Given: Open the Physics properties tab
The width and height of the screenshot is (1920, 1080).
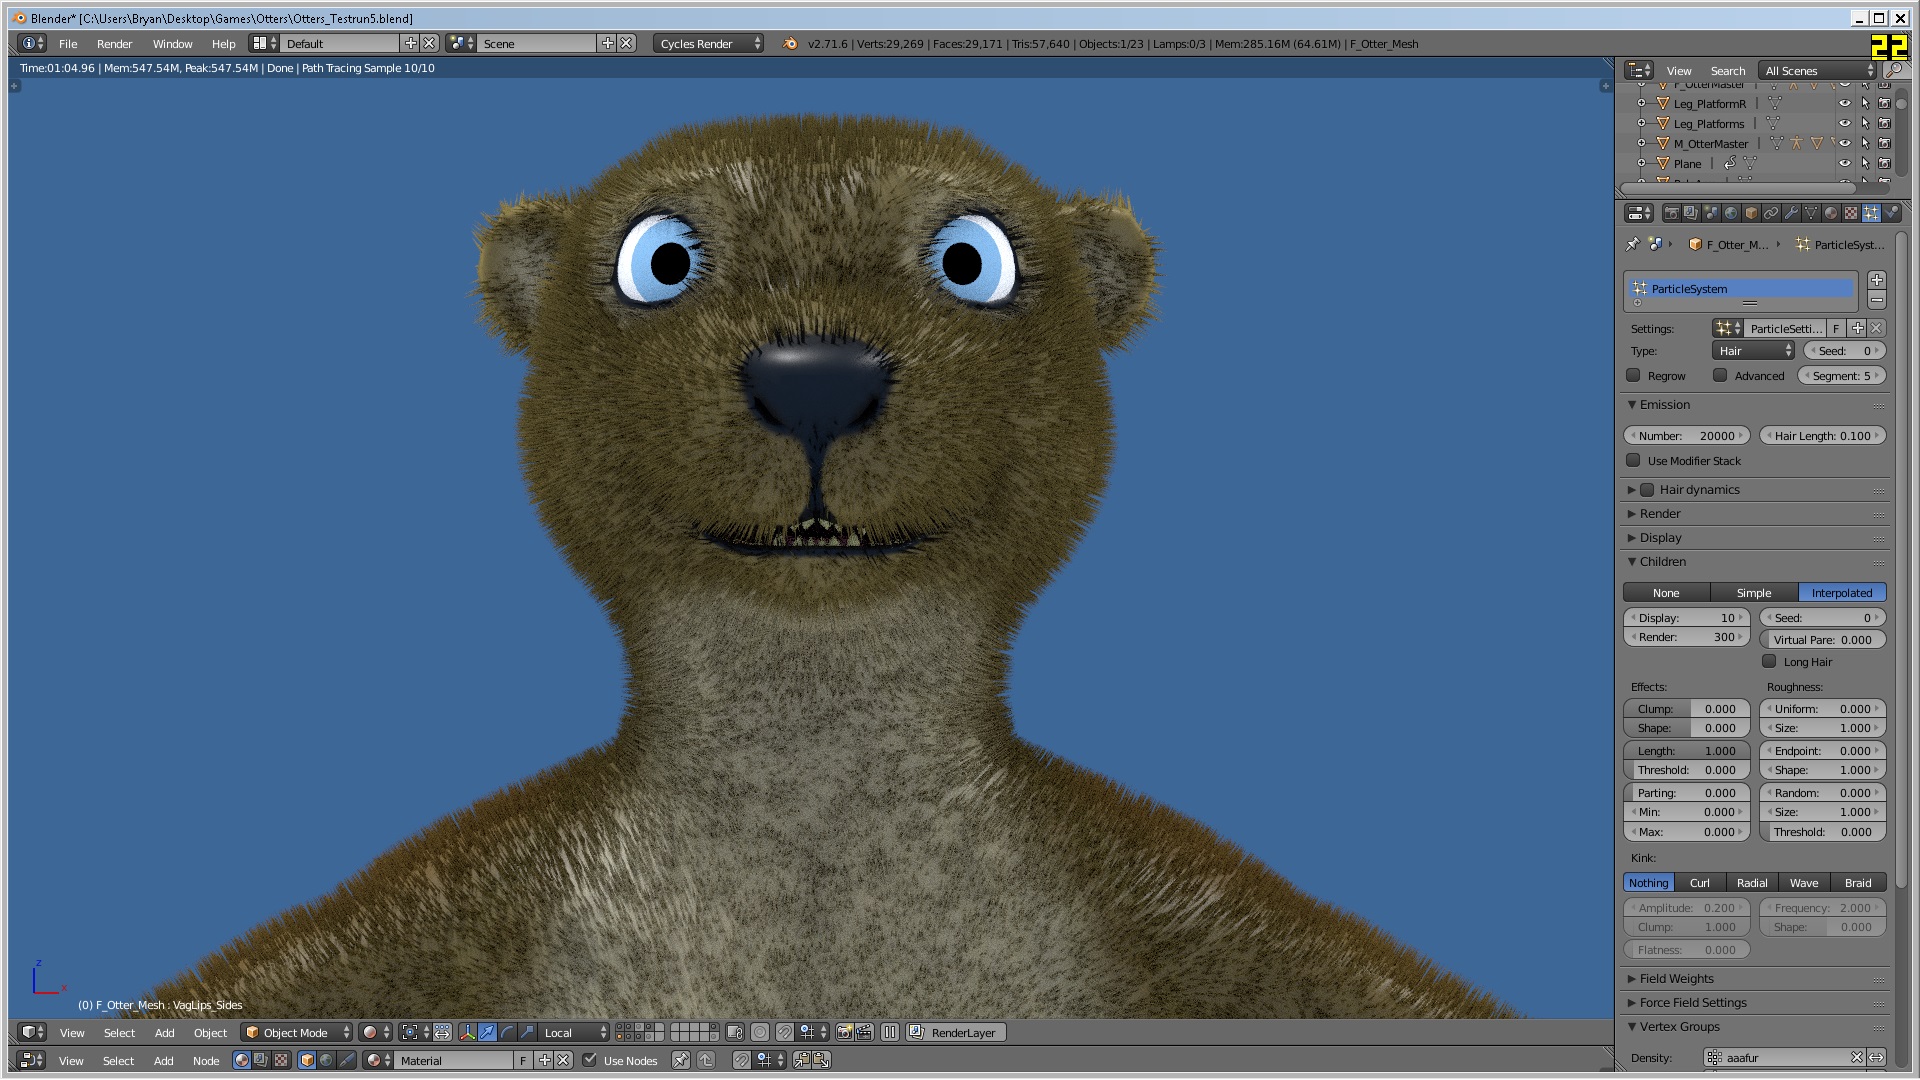Looking at the screenshot, I should point(1891,213).
